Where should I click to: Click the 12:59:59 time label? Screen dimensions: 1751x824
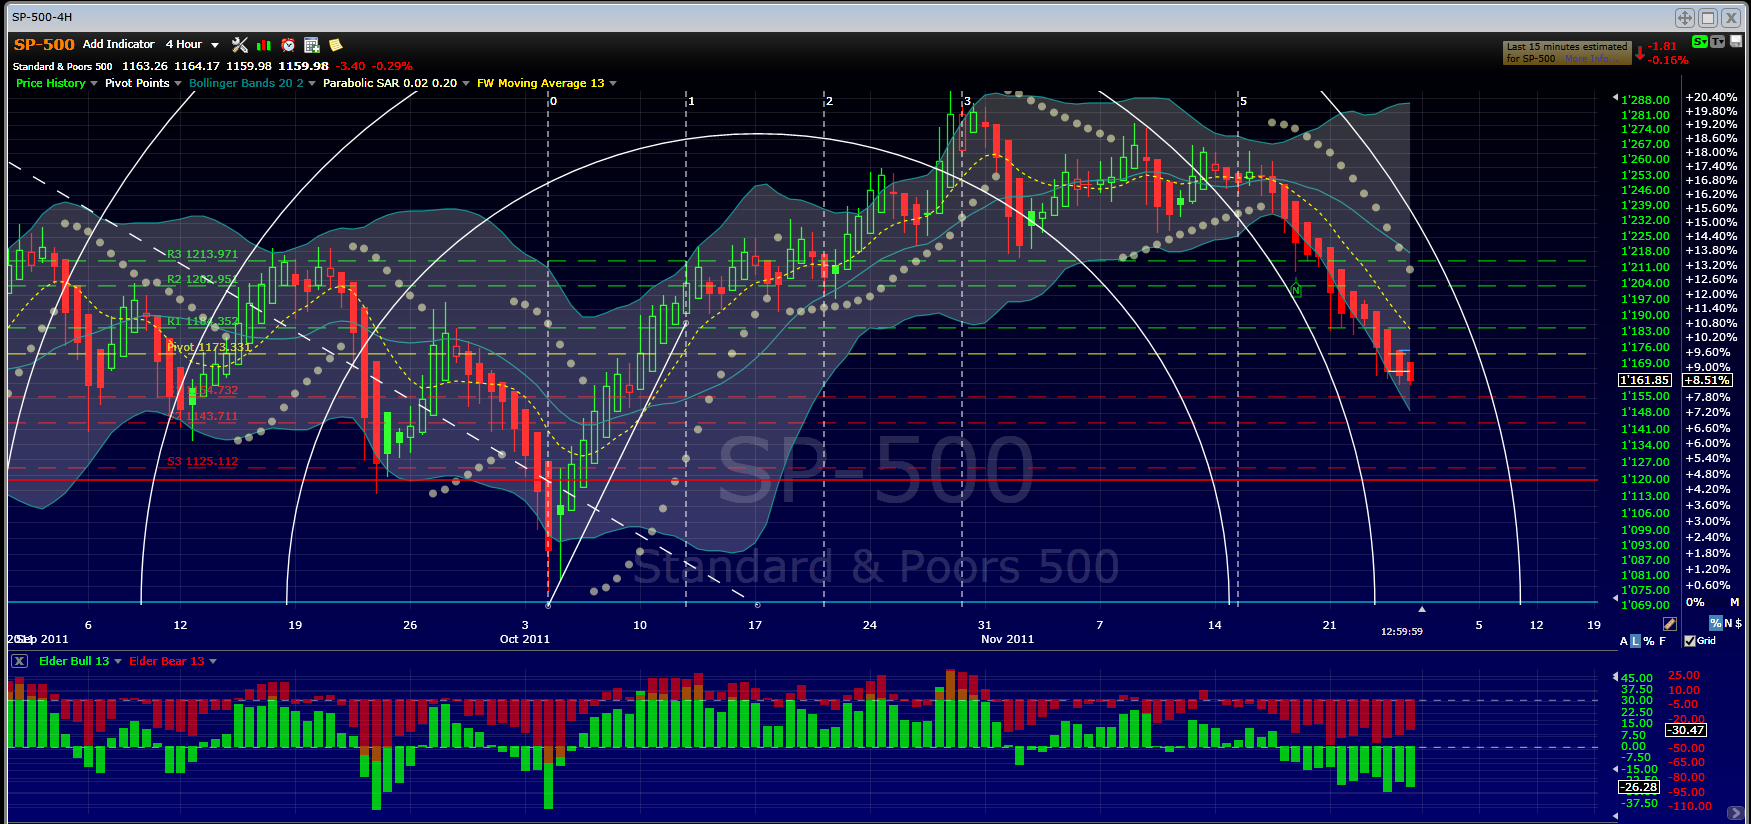[x=1402, y=631]
